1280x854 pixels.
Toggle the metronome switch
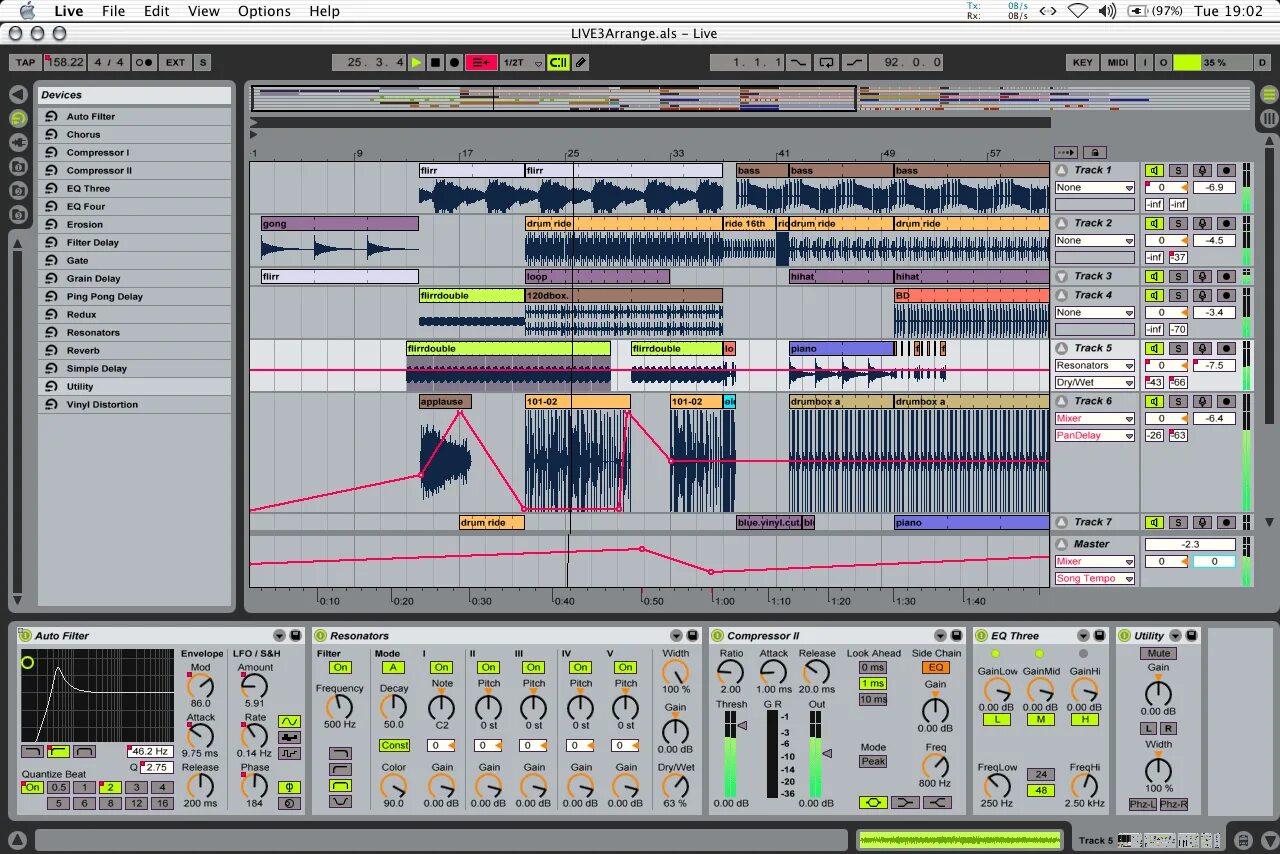point(144,62)
